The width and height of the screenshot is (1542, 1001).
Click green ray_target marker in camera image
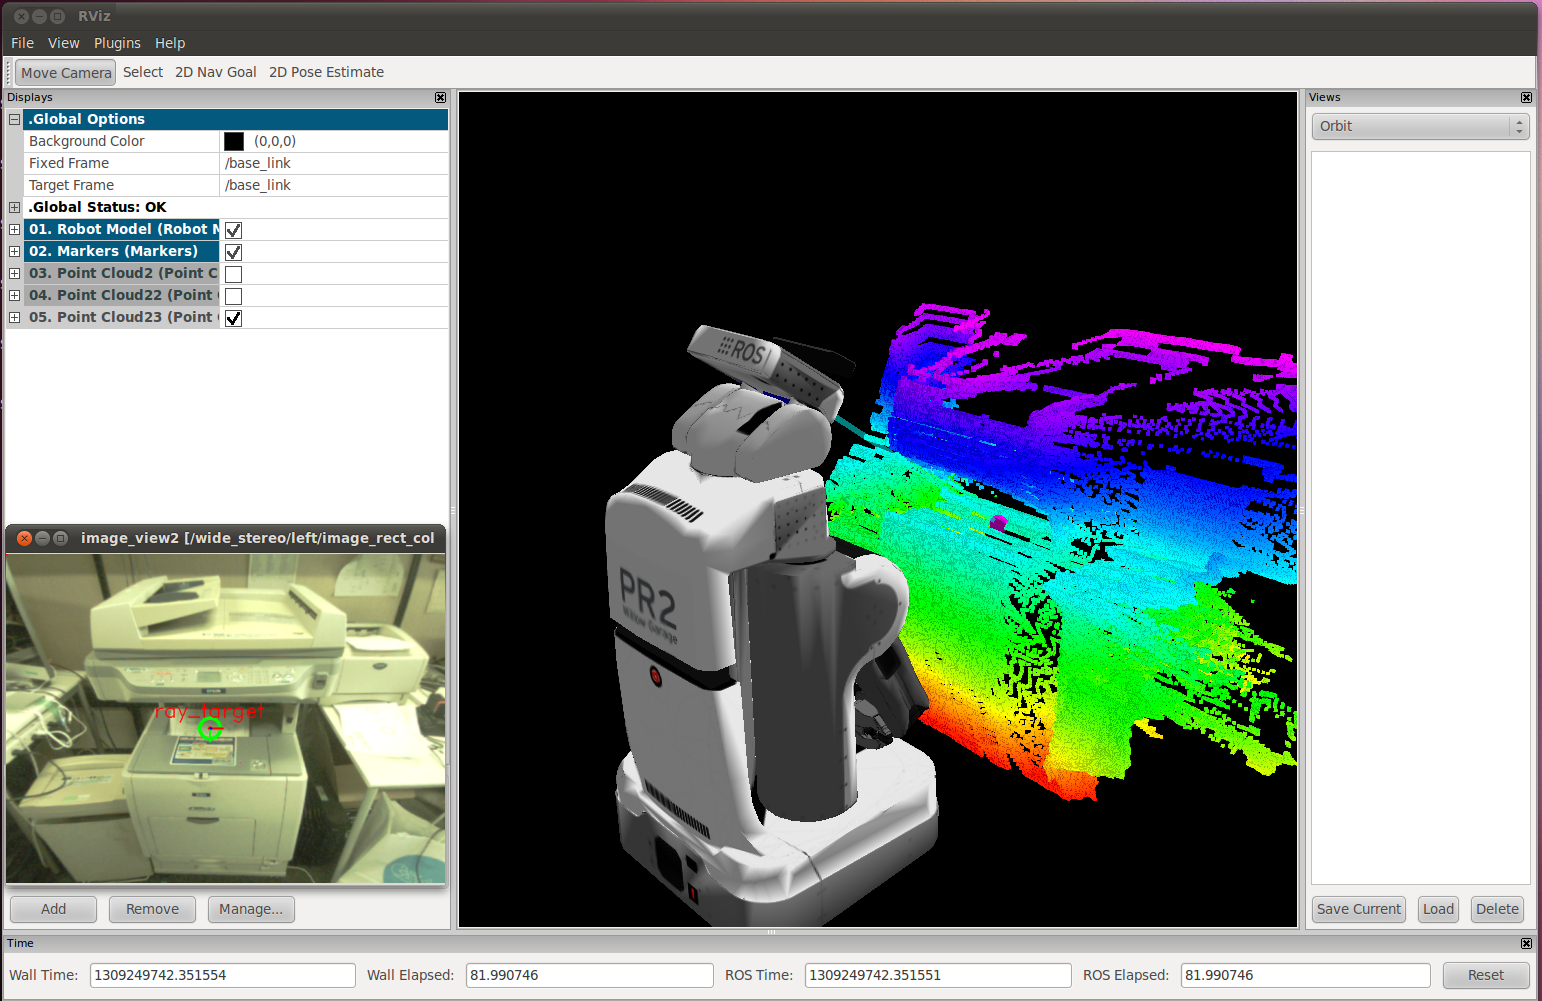tap(210, 729)
